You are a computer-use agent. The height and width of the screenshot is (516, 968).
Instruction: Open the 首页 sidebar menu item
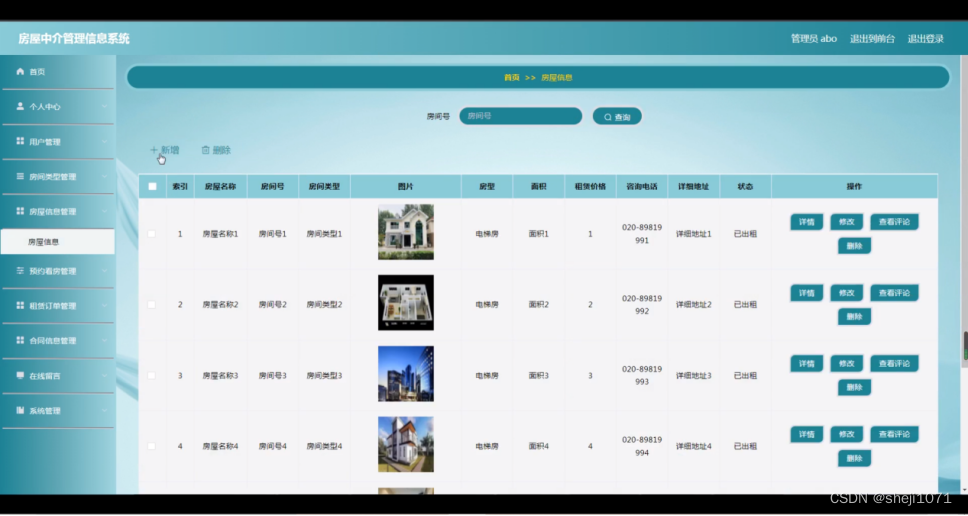(57, 72)
